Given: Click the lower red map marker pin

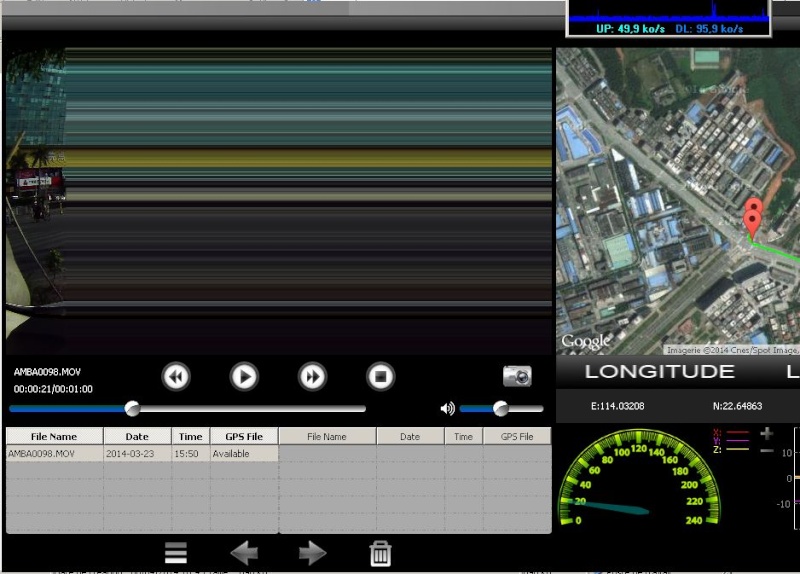Looking at the screenshot, I should click(752, 223).
